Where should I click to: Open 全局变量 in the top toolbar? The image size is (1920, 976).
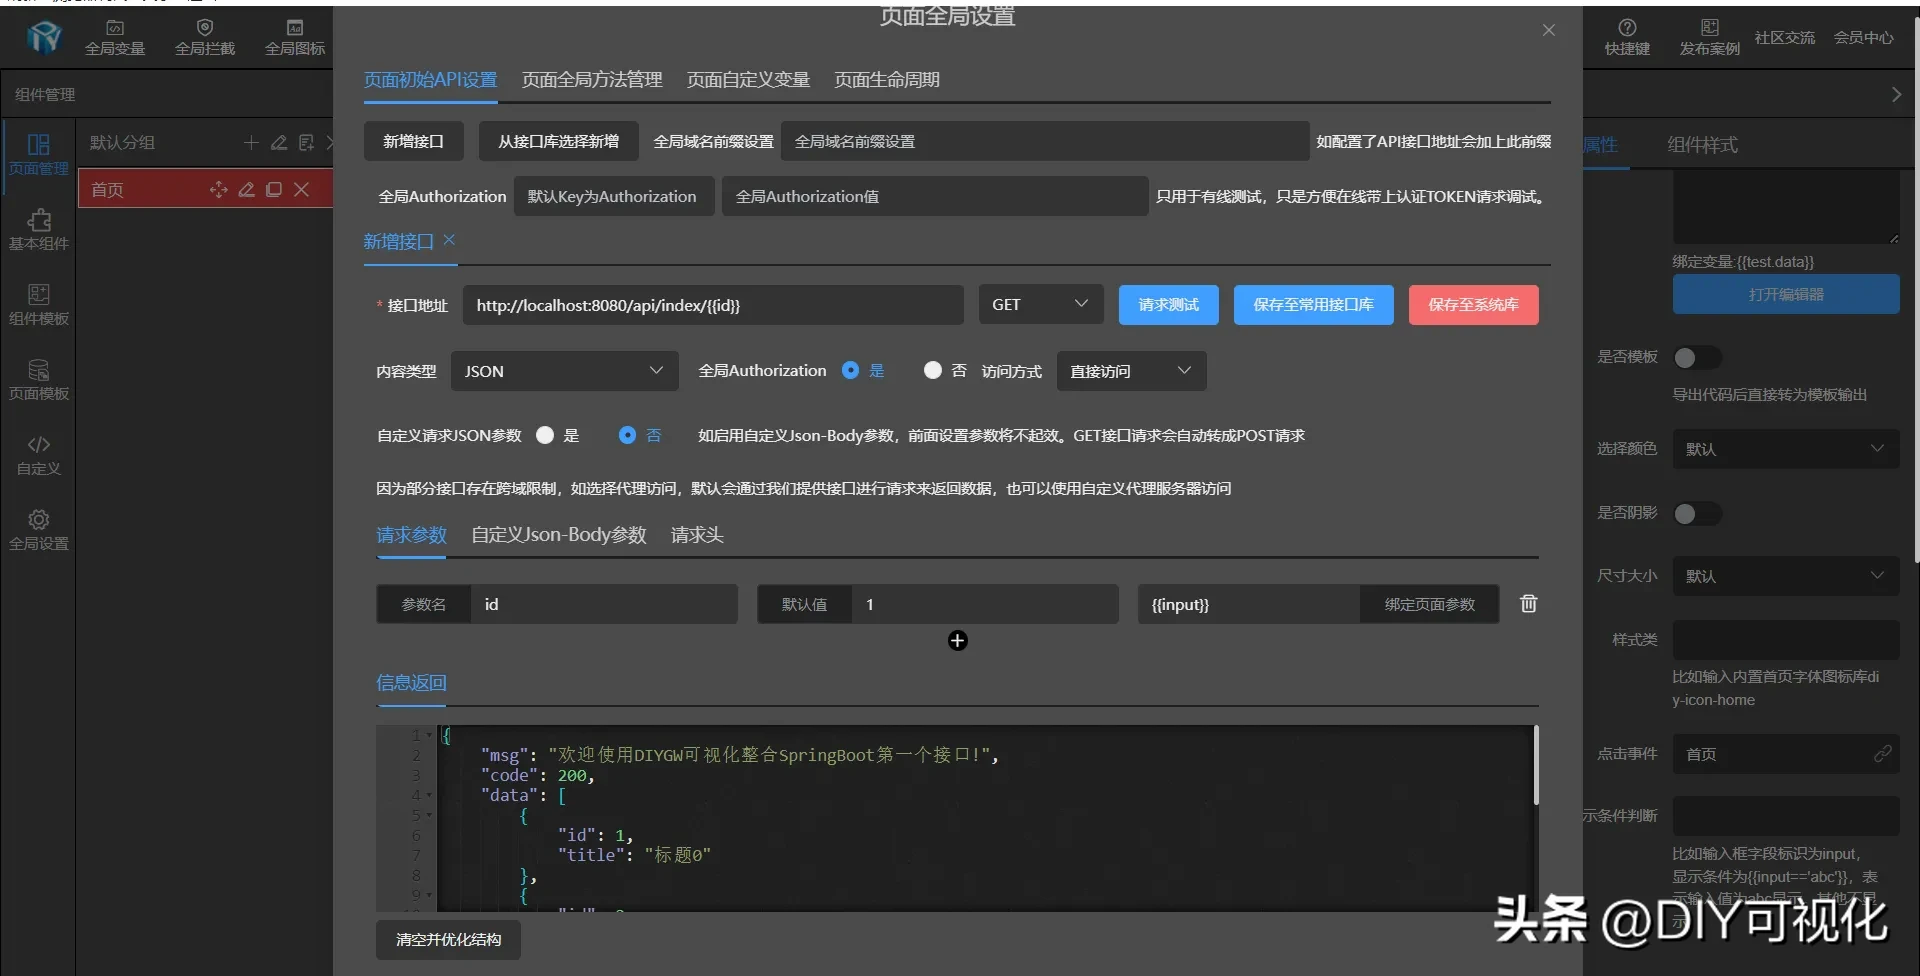click(115, 37)
